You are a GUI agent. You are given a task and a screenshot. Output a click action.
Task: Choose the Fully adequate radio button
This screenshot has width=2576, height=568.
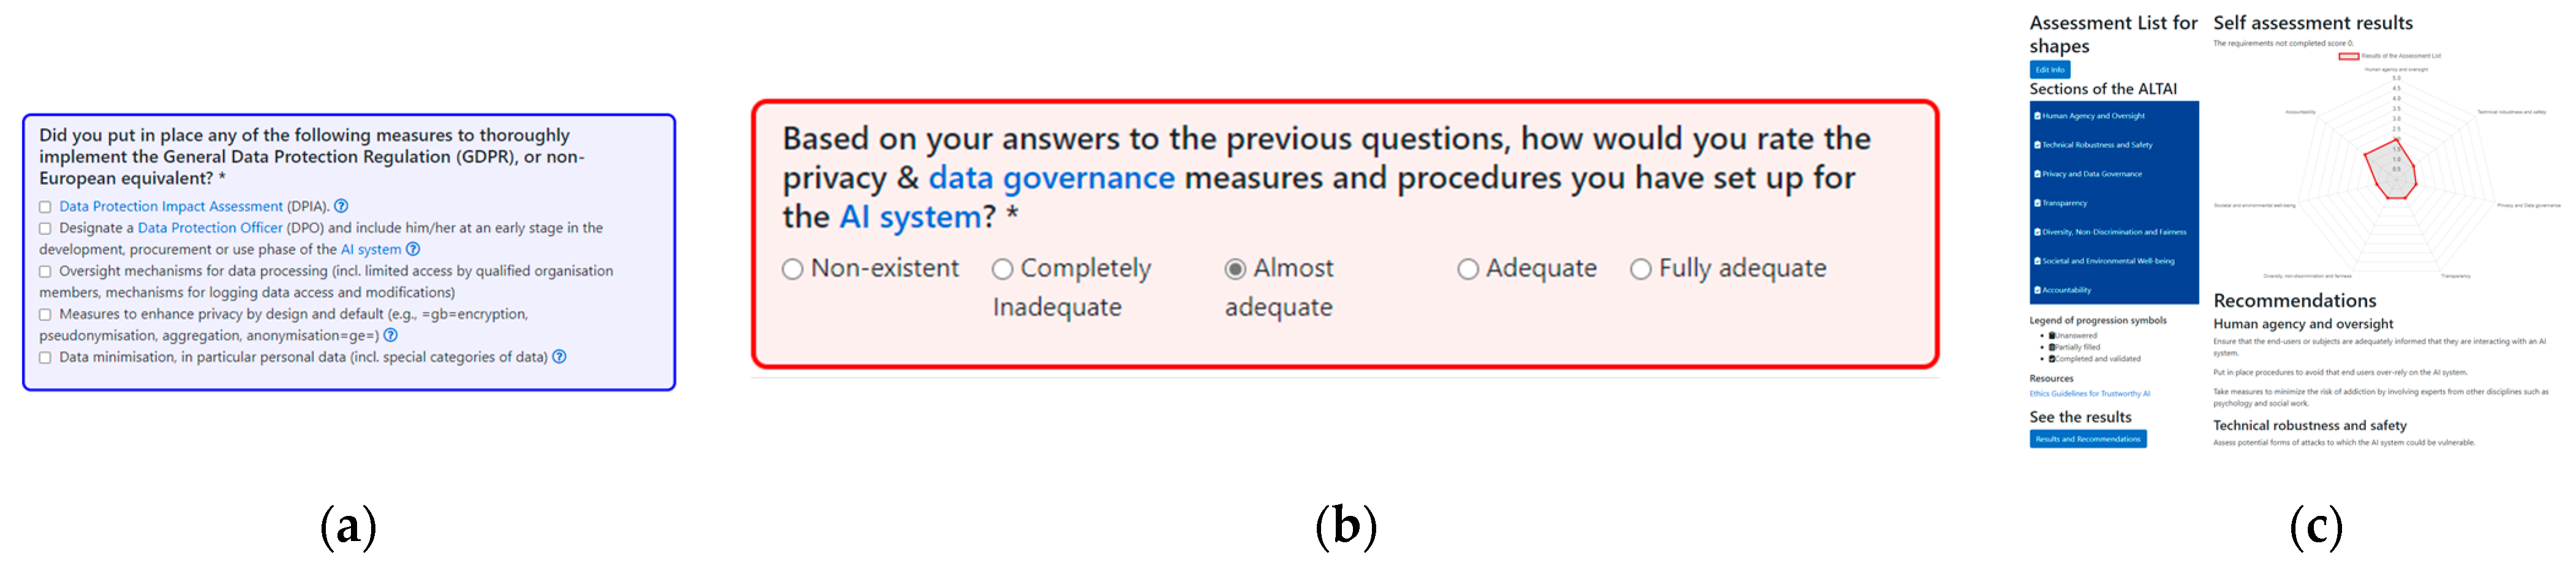[1640, 269]
